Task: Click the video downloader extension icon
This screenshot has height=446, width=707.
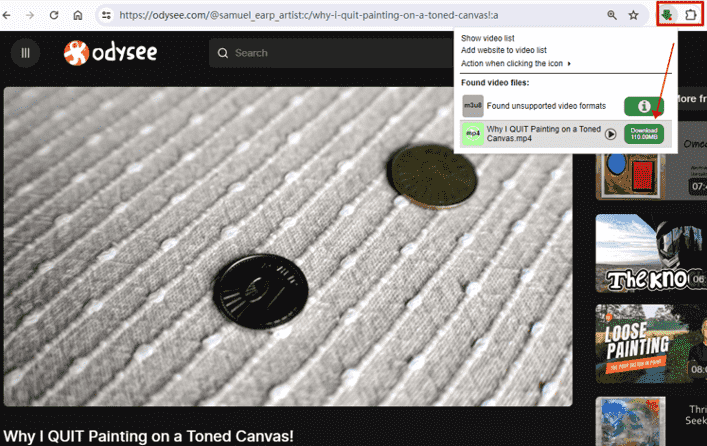Action: point(667,15)
